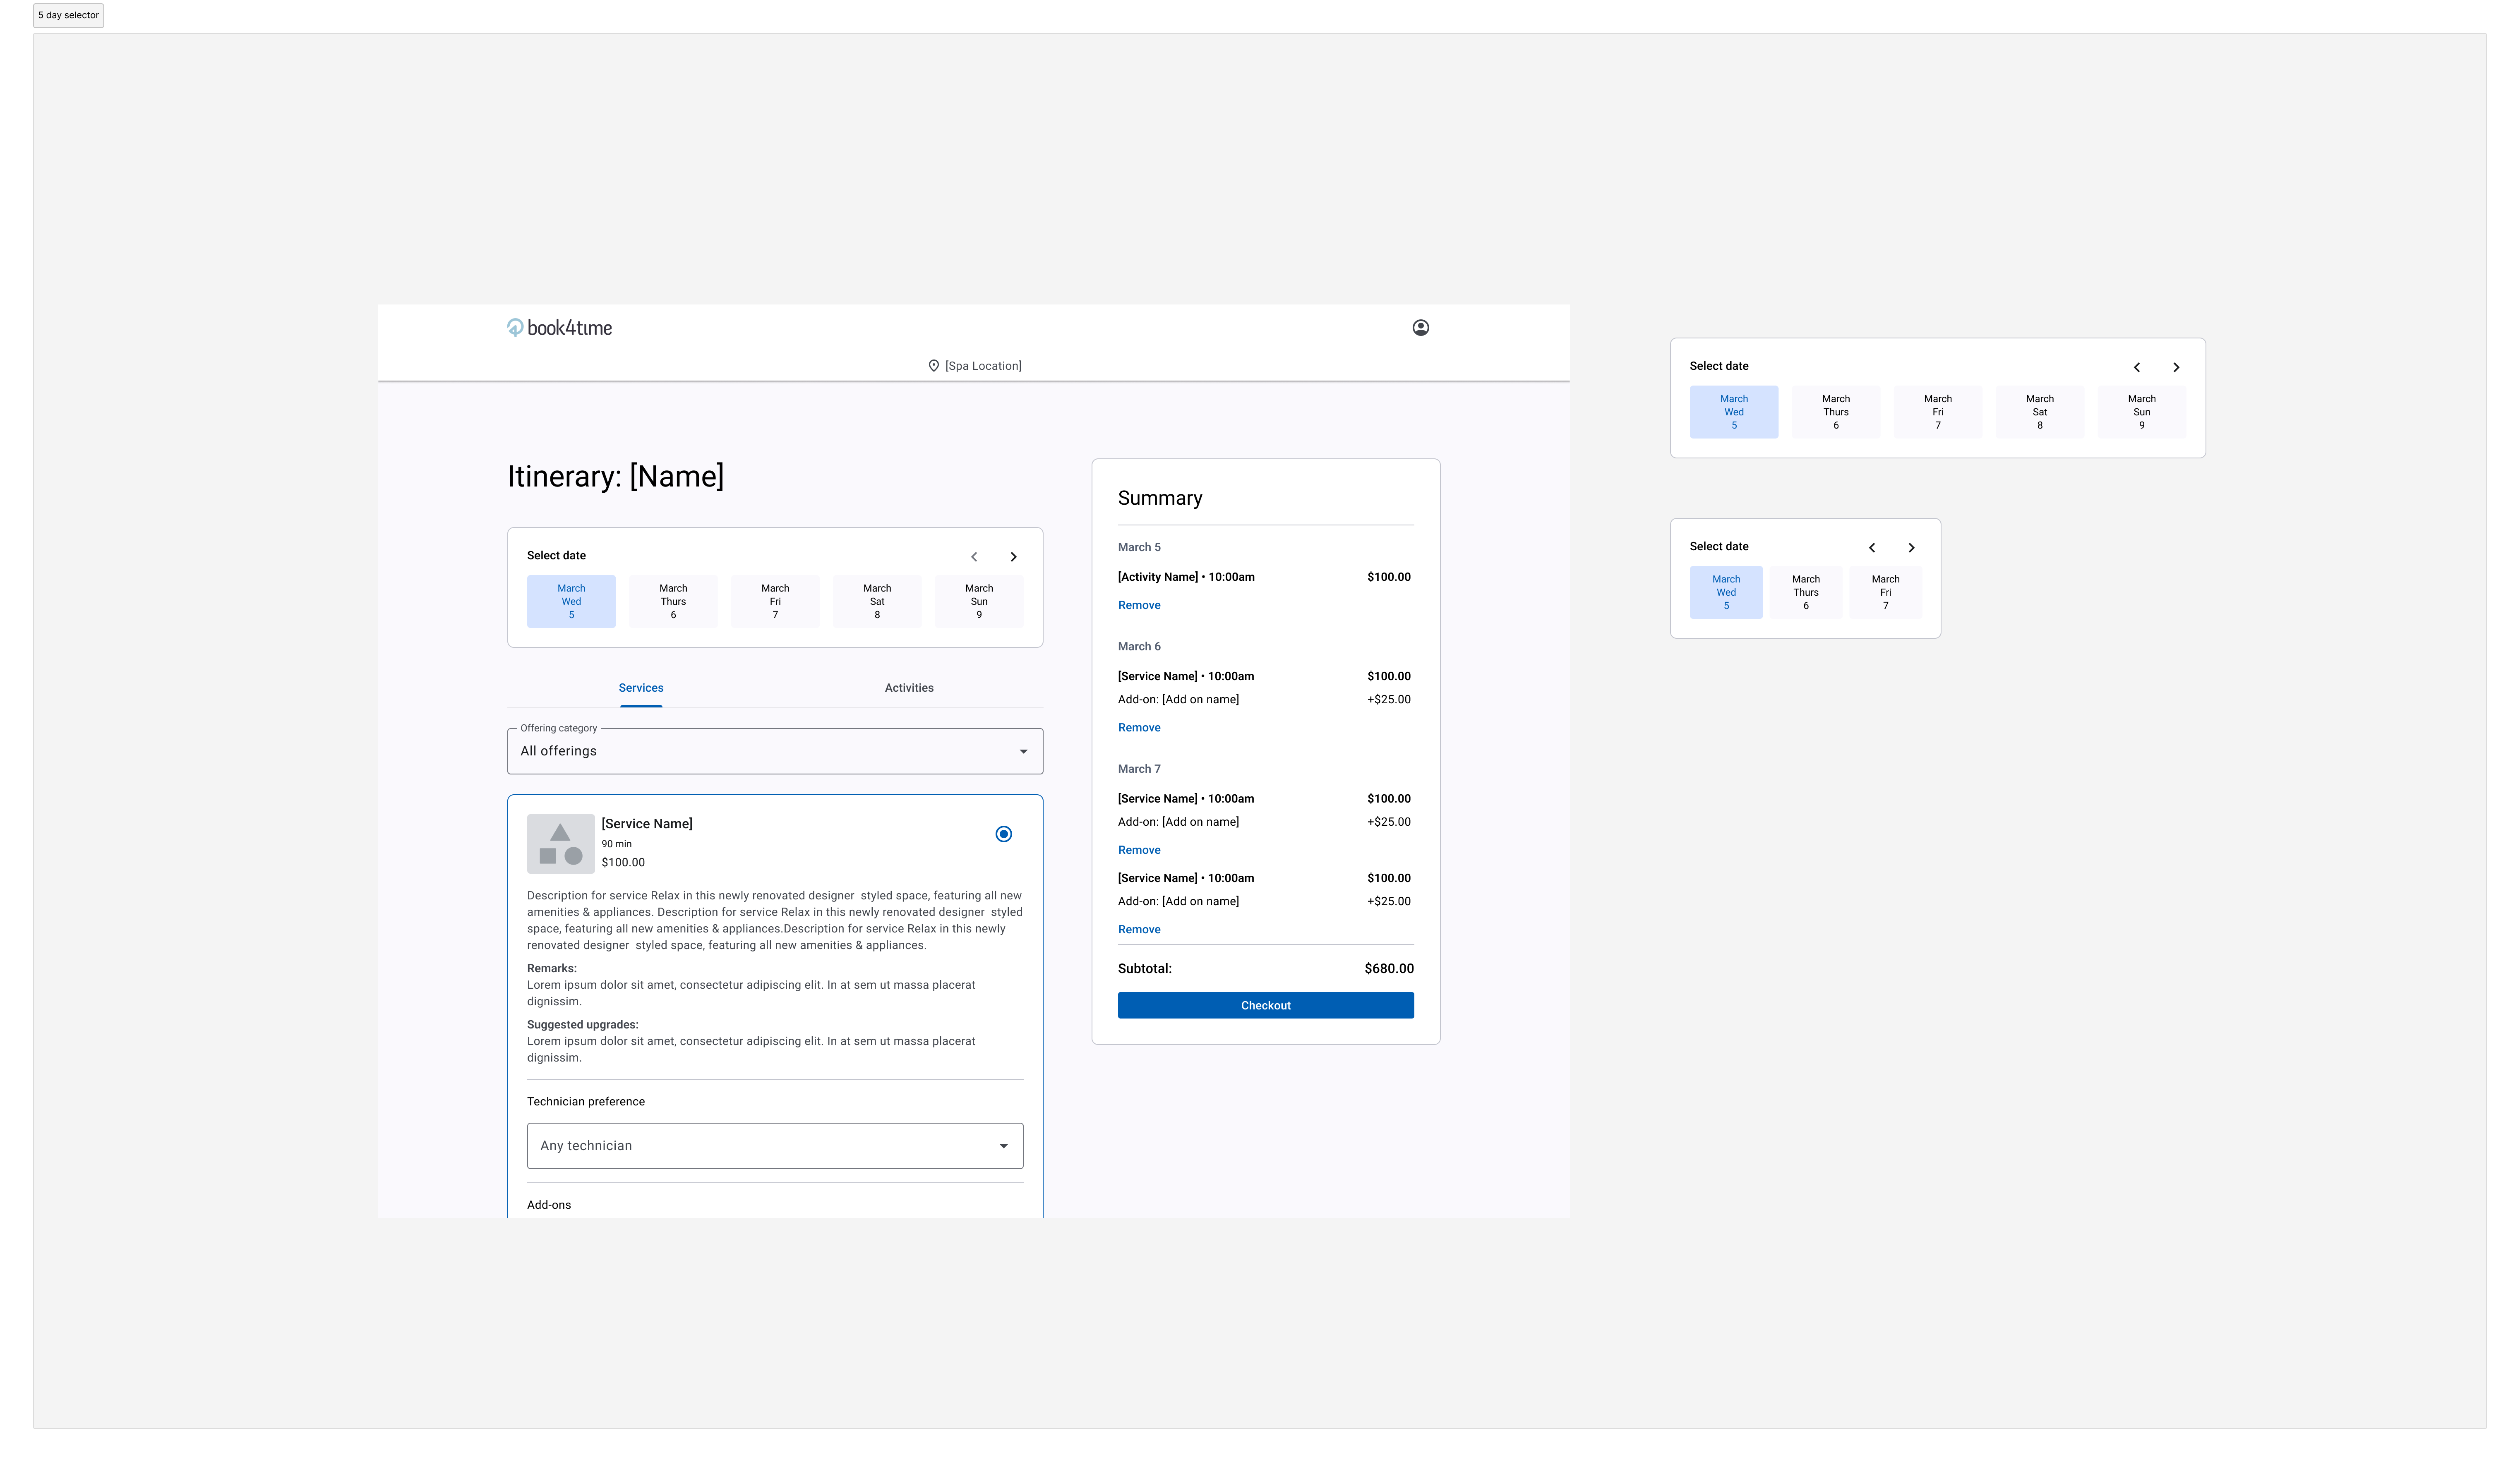This screenshot has height=1462, width=2520.
Task: Select March Sun 9 in itinerary date picker
Action: [979, 602]
